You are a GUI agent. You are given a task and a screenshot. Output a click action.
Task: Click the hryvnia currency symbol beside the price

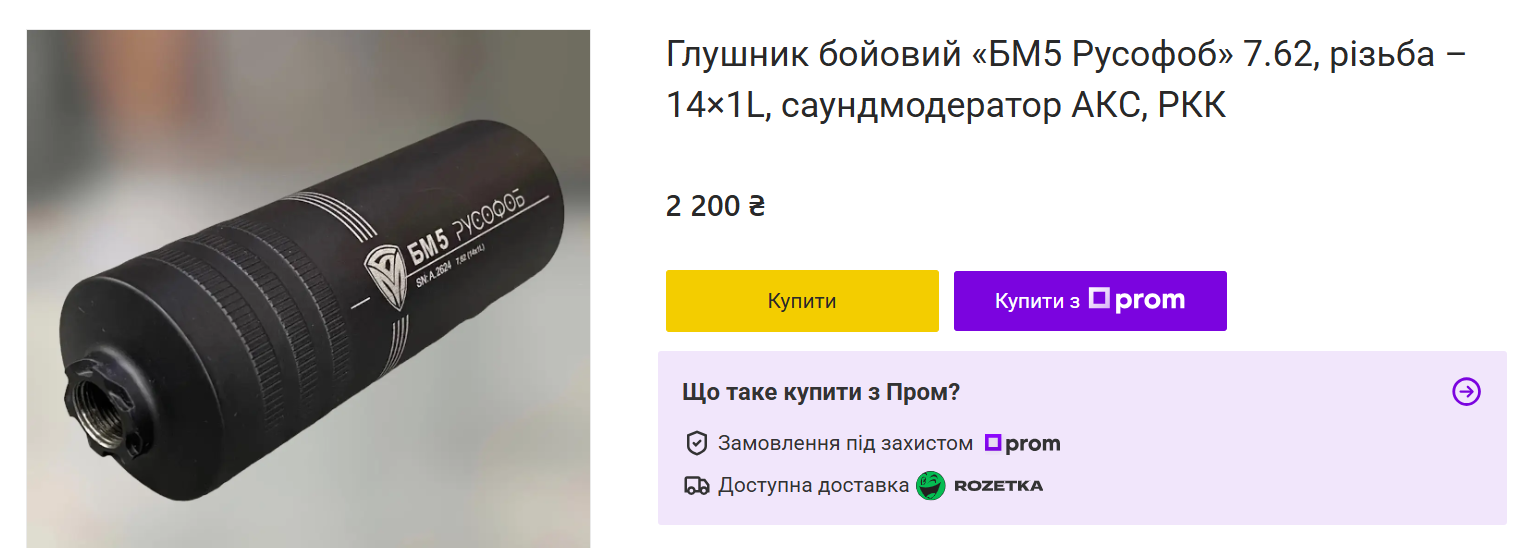757,207
